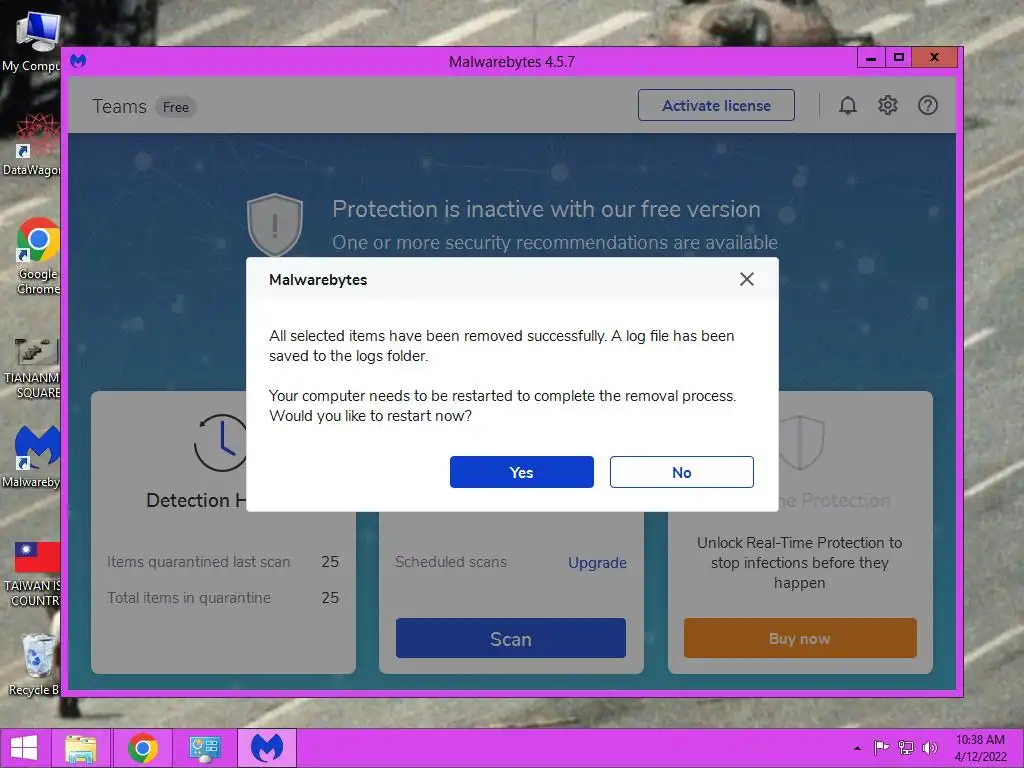Click the Real-Time Protection shield icon

pyautogui.click(x=800, y=442)
